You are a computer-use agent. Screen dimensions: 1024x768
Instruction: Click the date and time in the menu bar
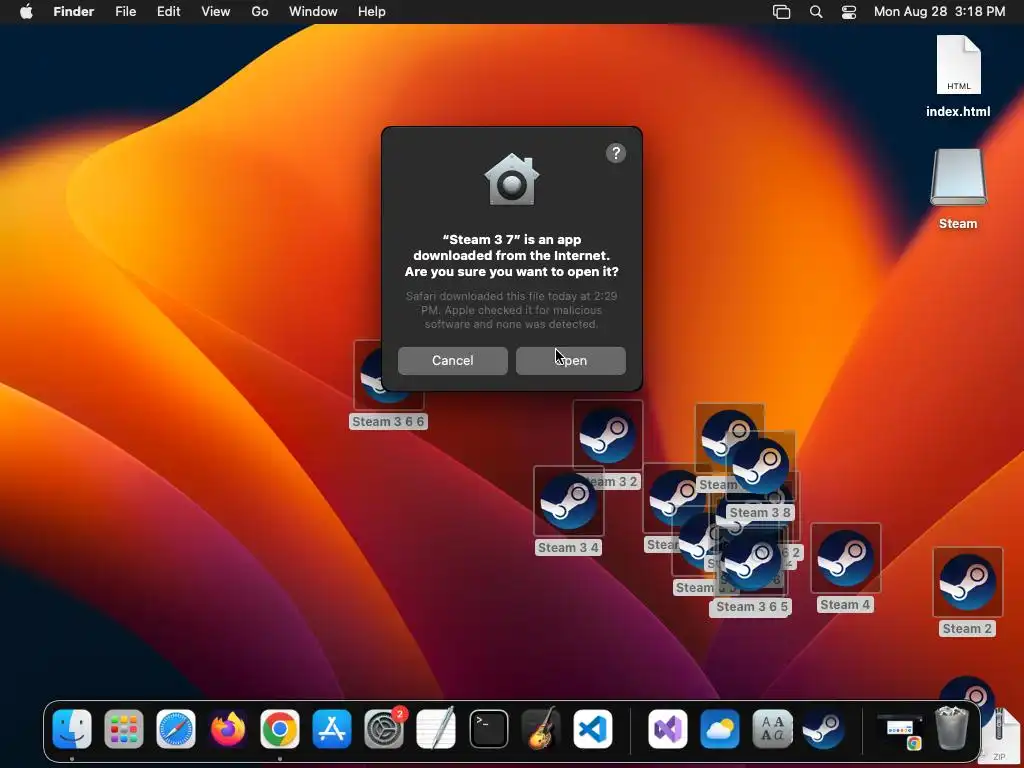tap(939, 12)
